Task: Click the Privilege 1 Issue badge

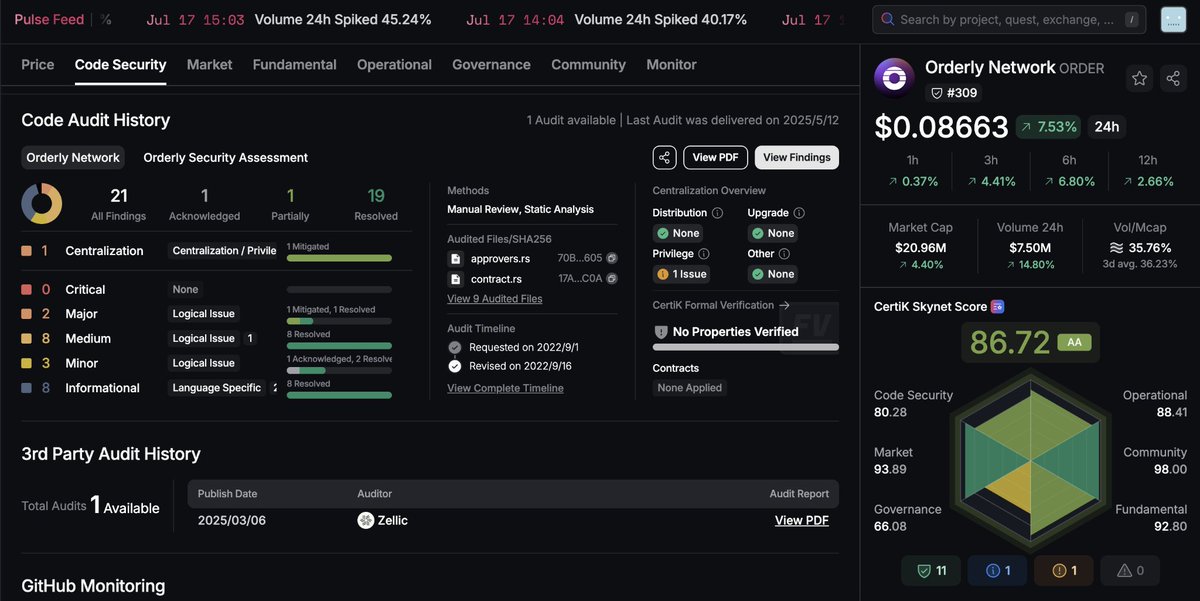Action: pyautogui.click(x=682, y=274)
